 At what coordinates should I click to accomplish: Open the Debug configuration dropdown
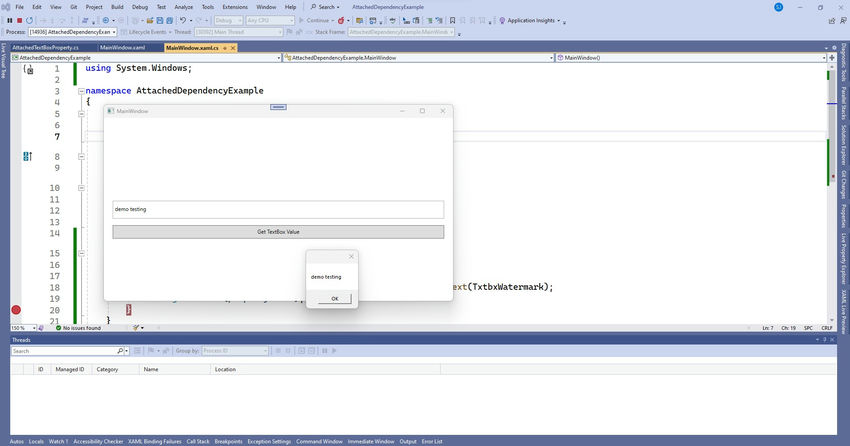click(228, 21)
